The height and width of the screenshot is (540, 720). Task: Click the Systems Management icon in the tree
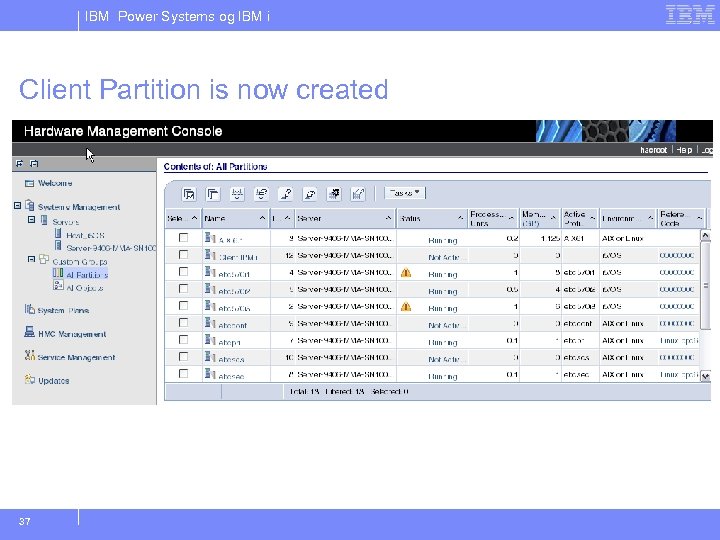click(x=30, y=205)
